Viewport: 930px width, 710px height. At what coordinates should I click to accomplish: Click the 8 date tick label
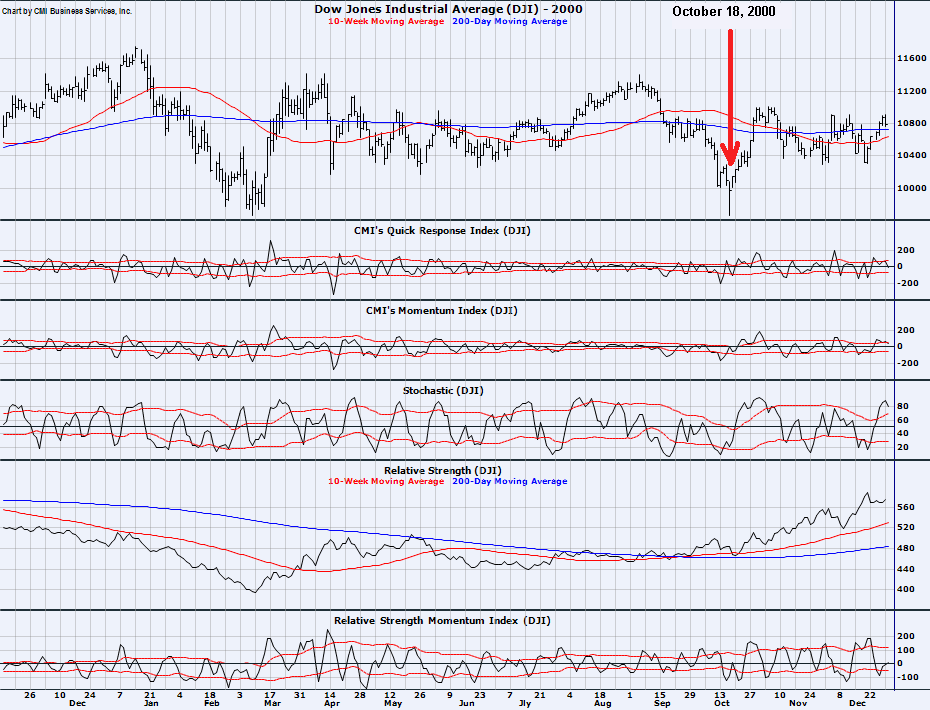click(x=840, y=695)
